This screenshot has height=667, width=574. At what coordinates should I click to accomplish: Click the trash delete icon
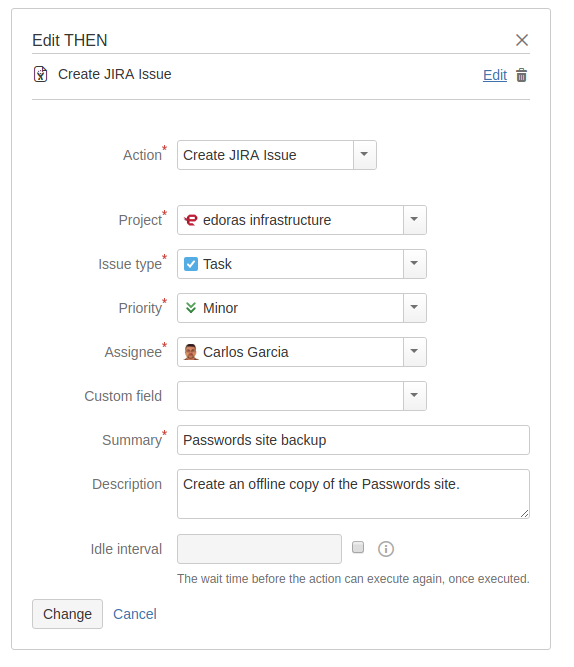coord(521,75)
